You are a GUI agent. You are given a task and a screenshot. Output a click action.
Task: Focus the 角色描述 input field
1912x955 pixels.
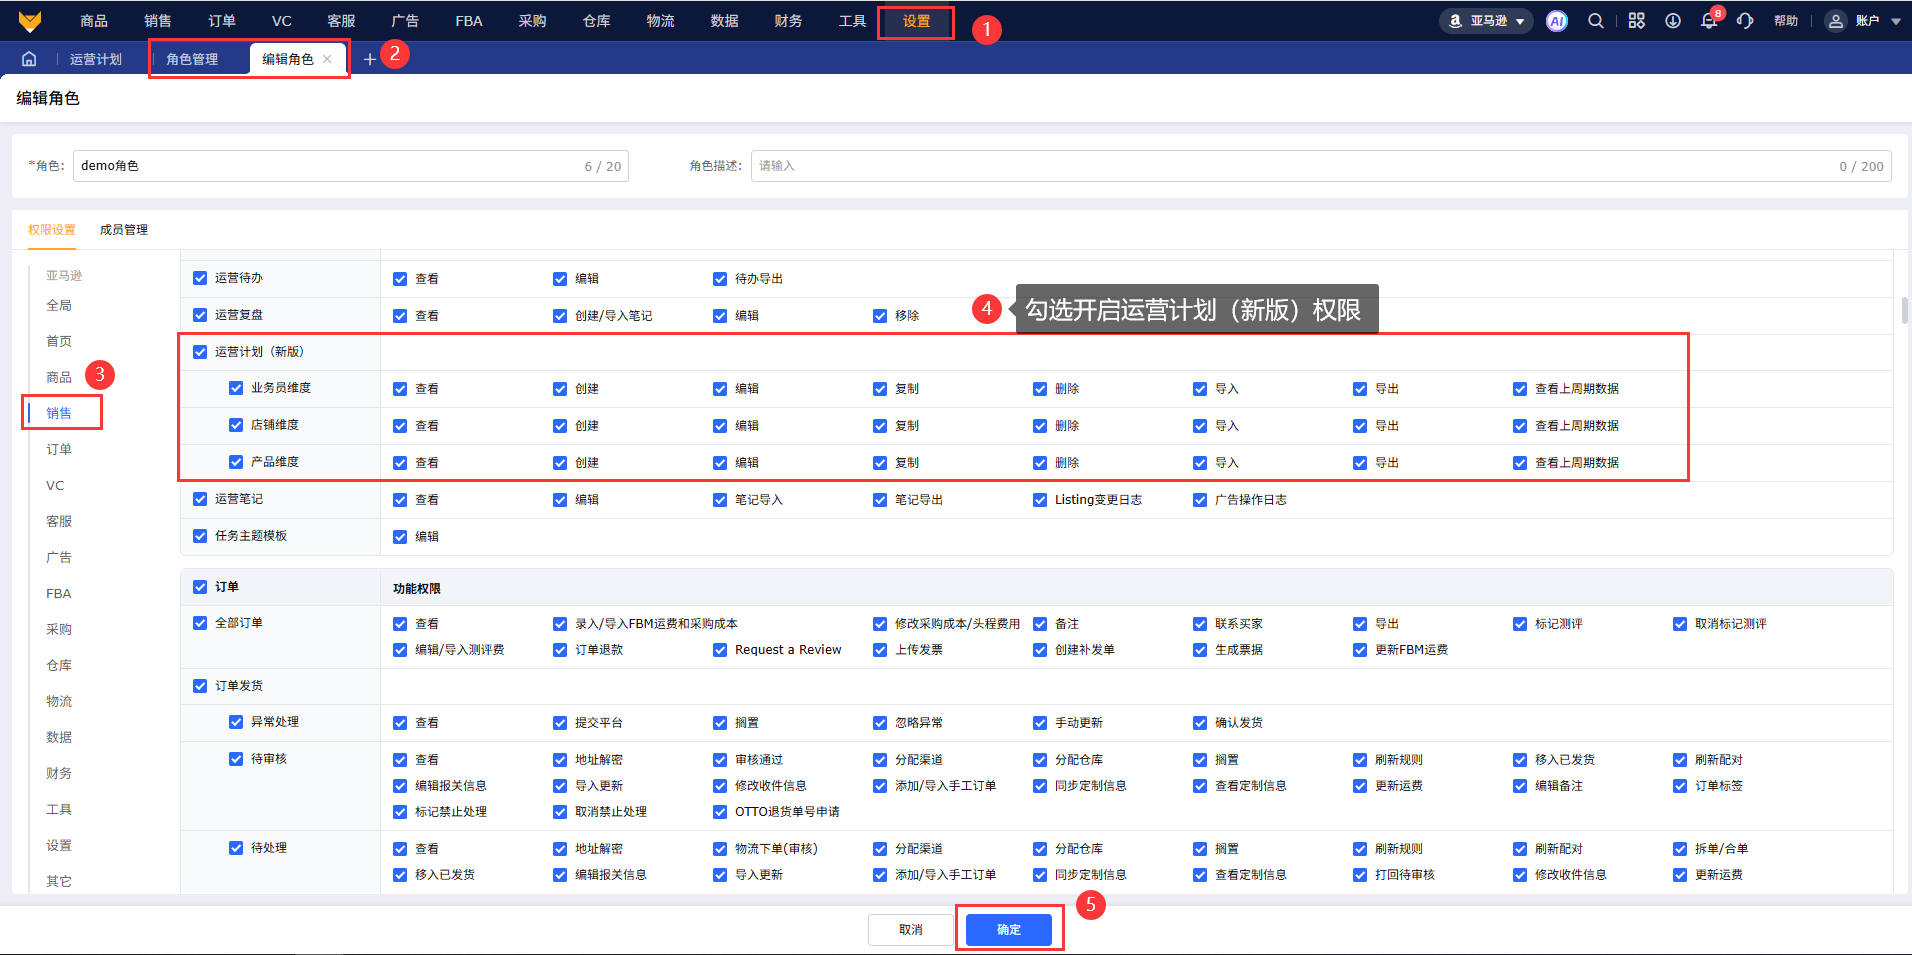pos(1290,166)
